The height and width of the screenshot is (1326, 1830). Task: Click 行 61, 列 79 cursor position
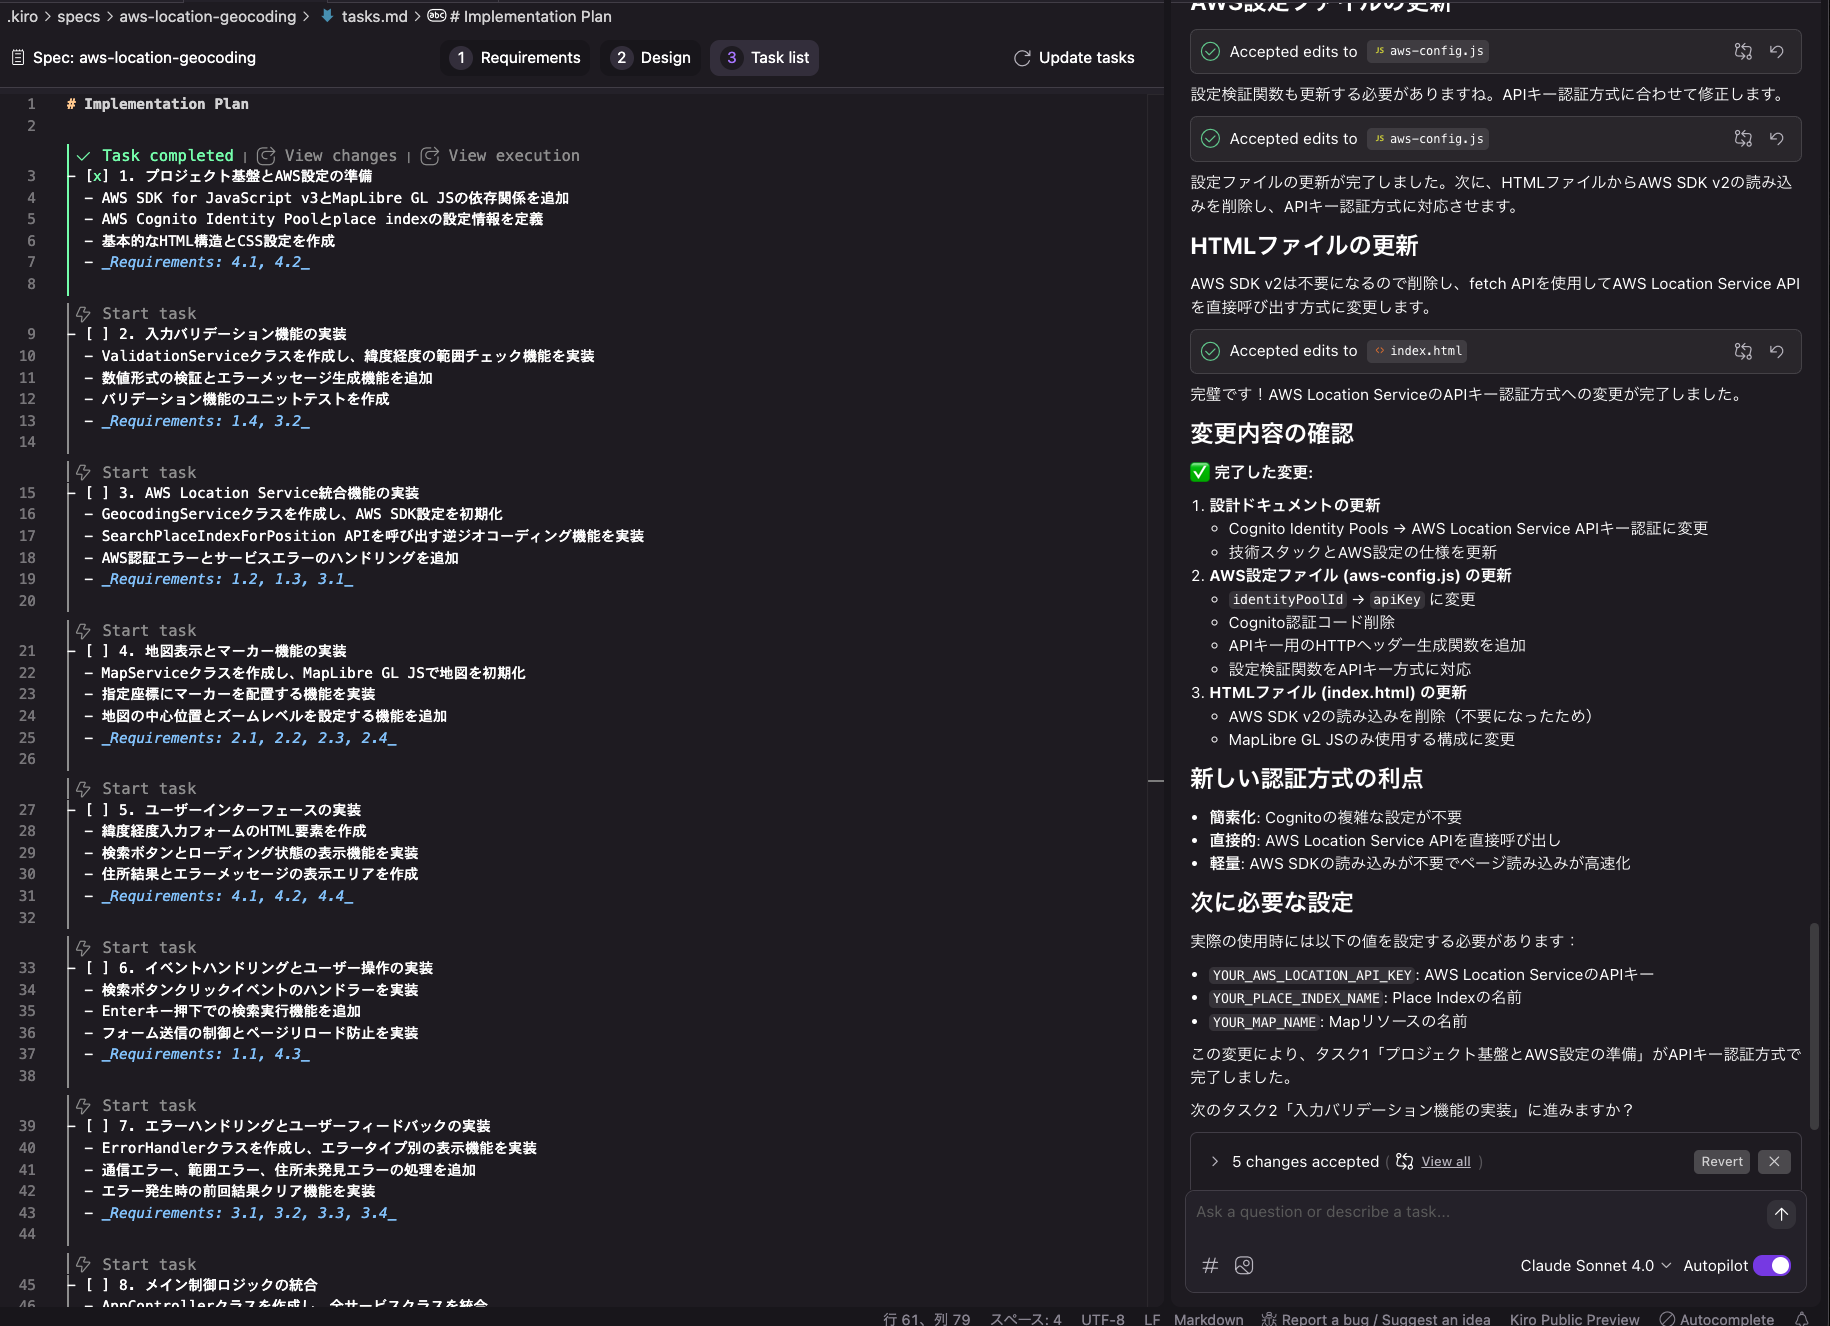click(926, 1319)
